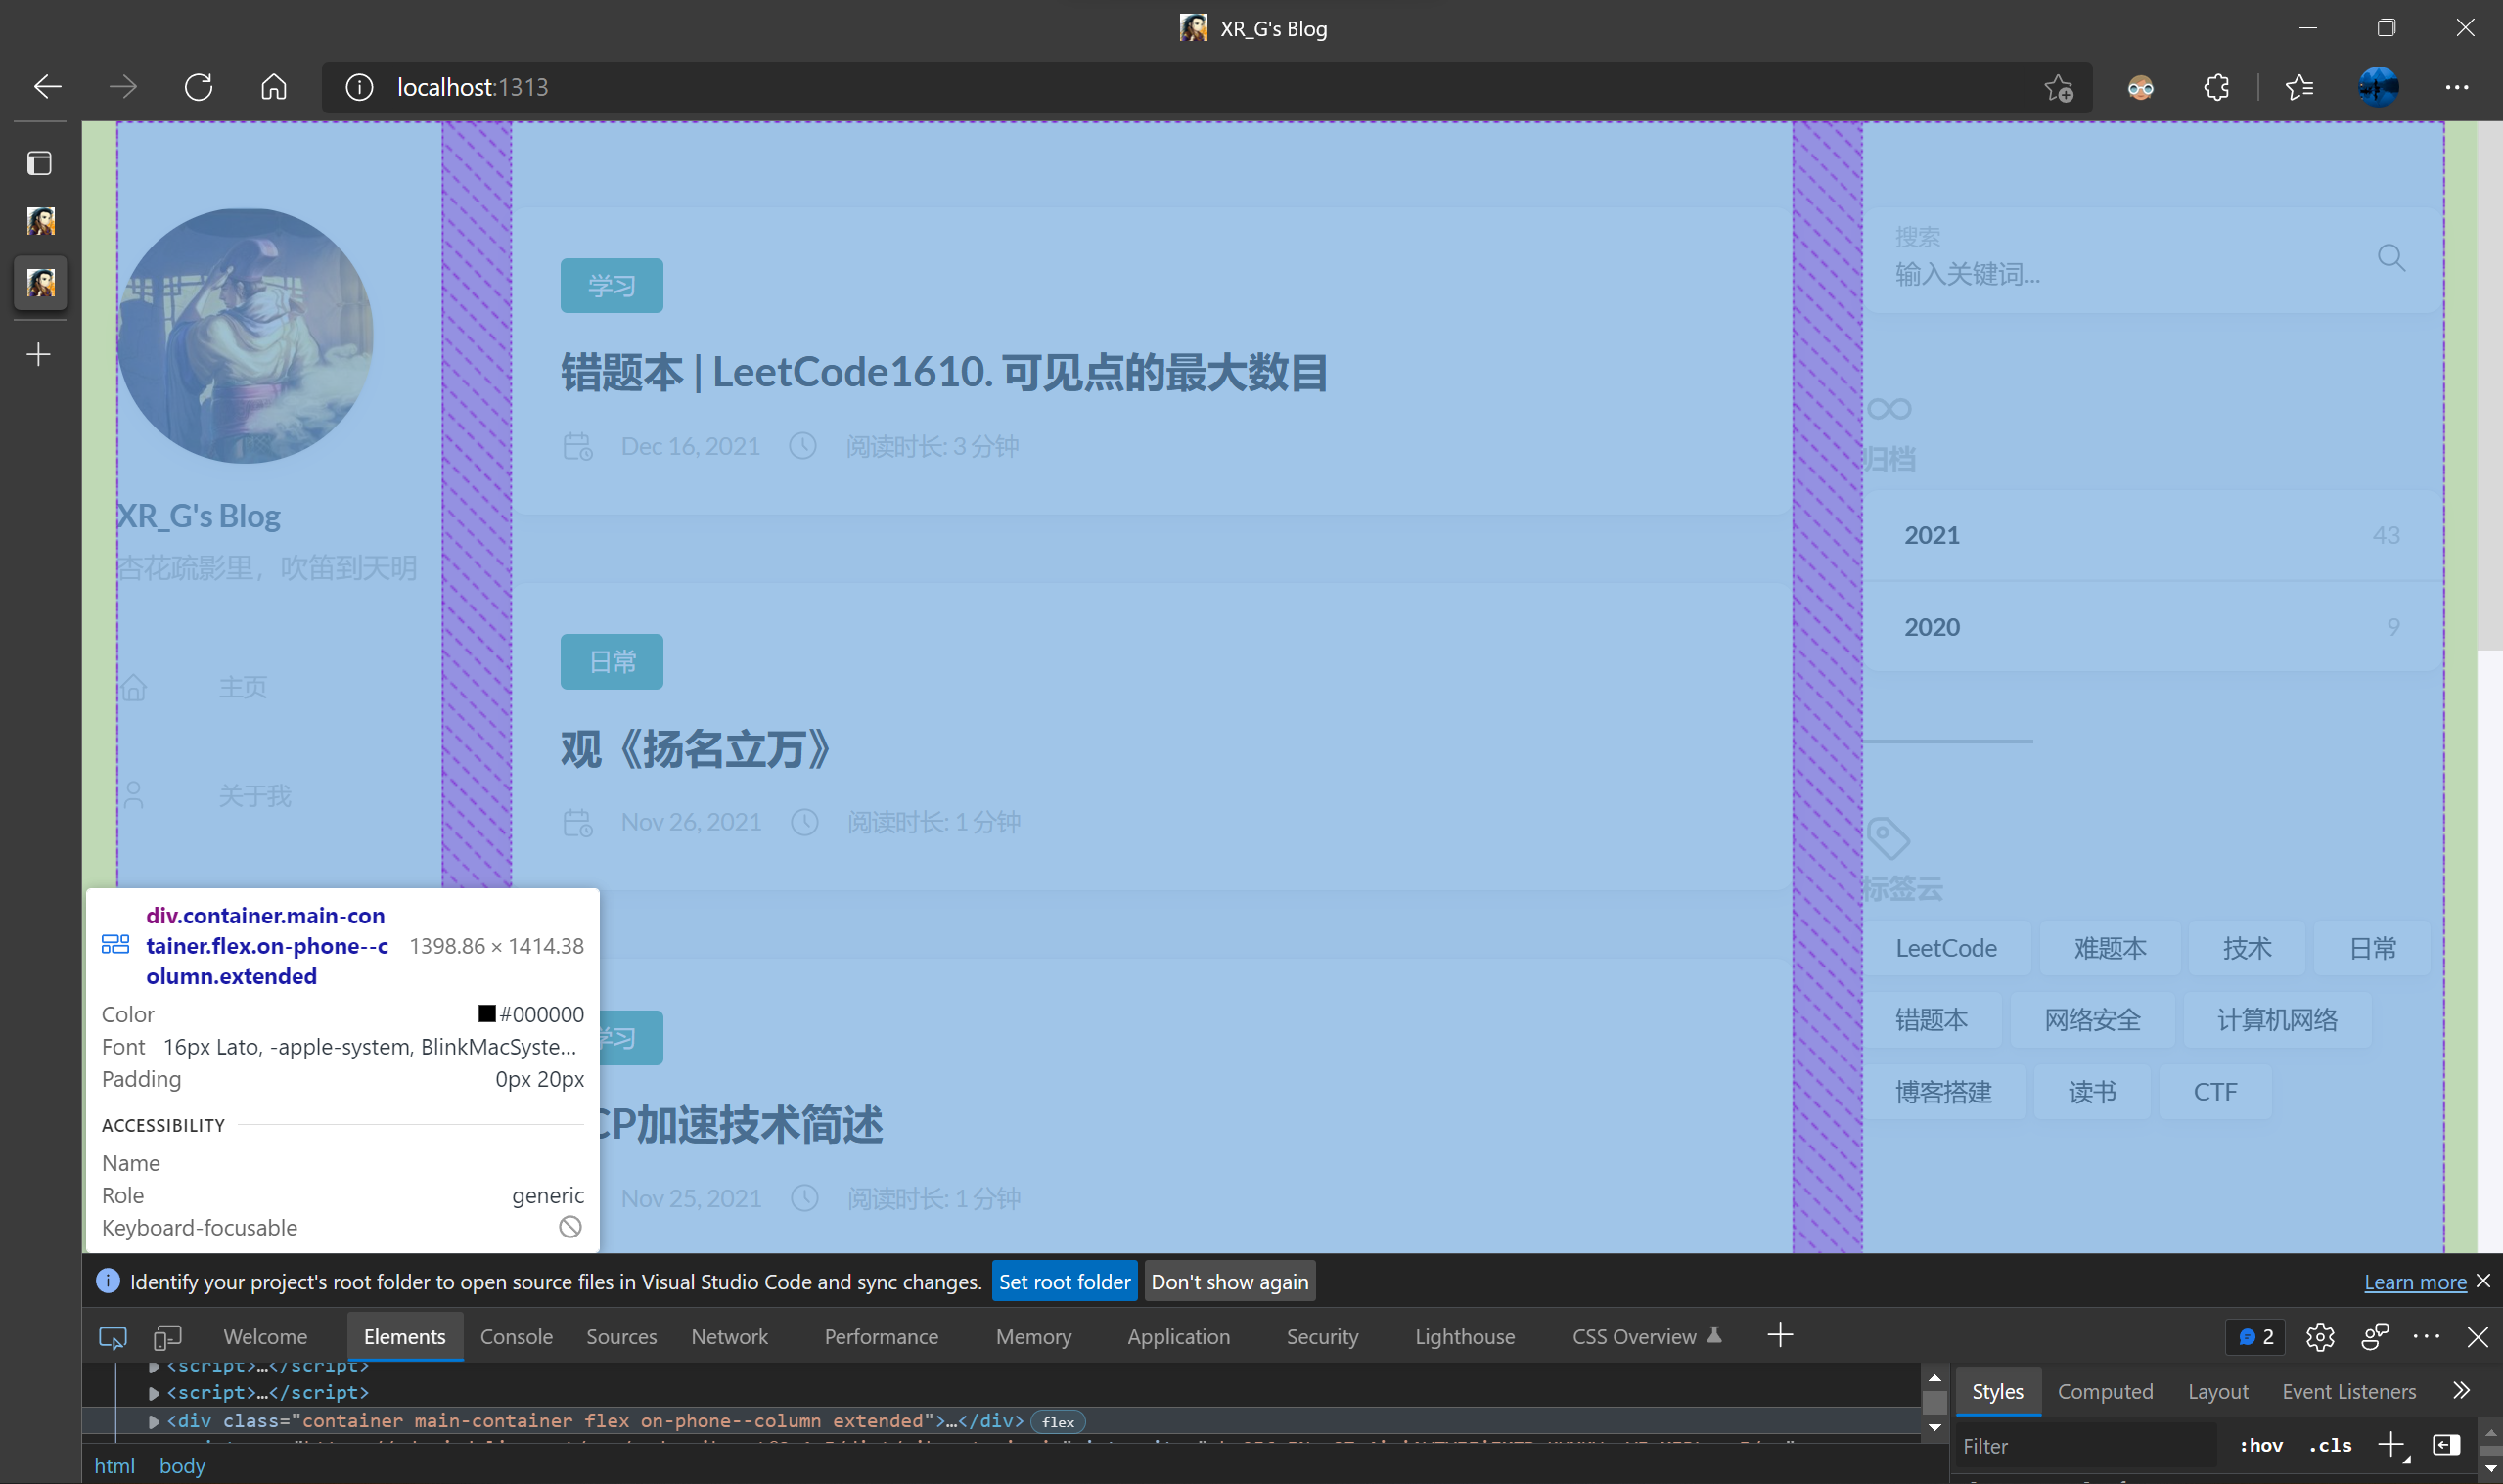Click the black color swatch in the tooltip

489,1013
